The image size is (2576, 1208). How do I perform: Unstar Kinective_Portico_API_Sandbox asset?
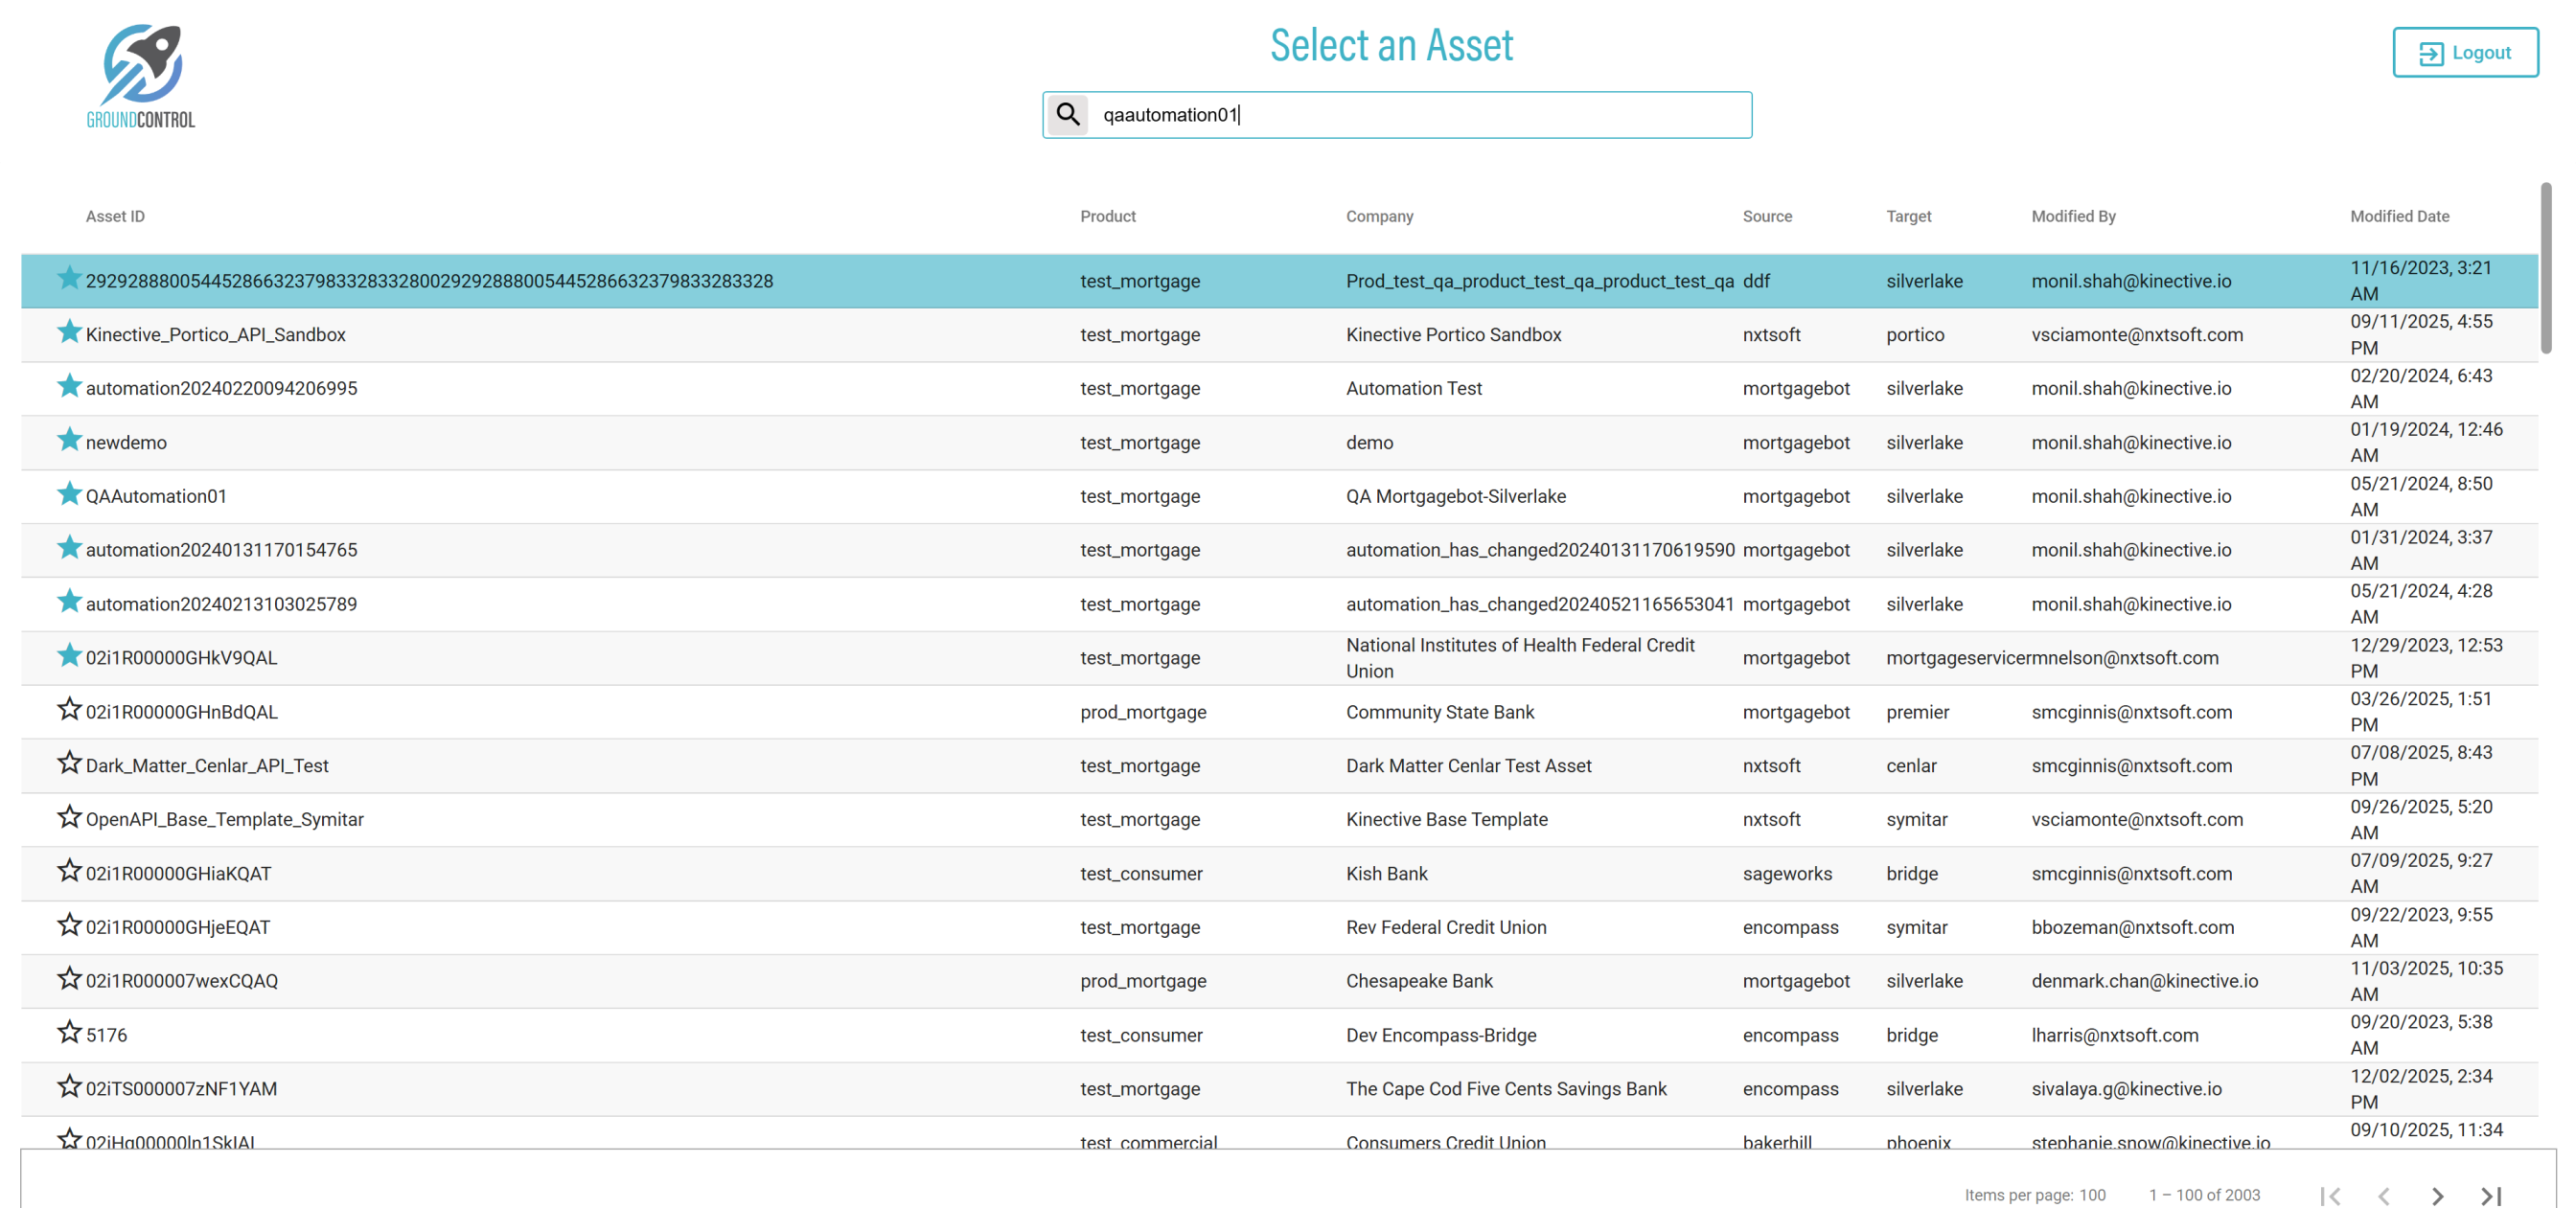click(x=68, y=332)
